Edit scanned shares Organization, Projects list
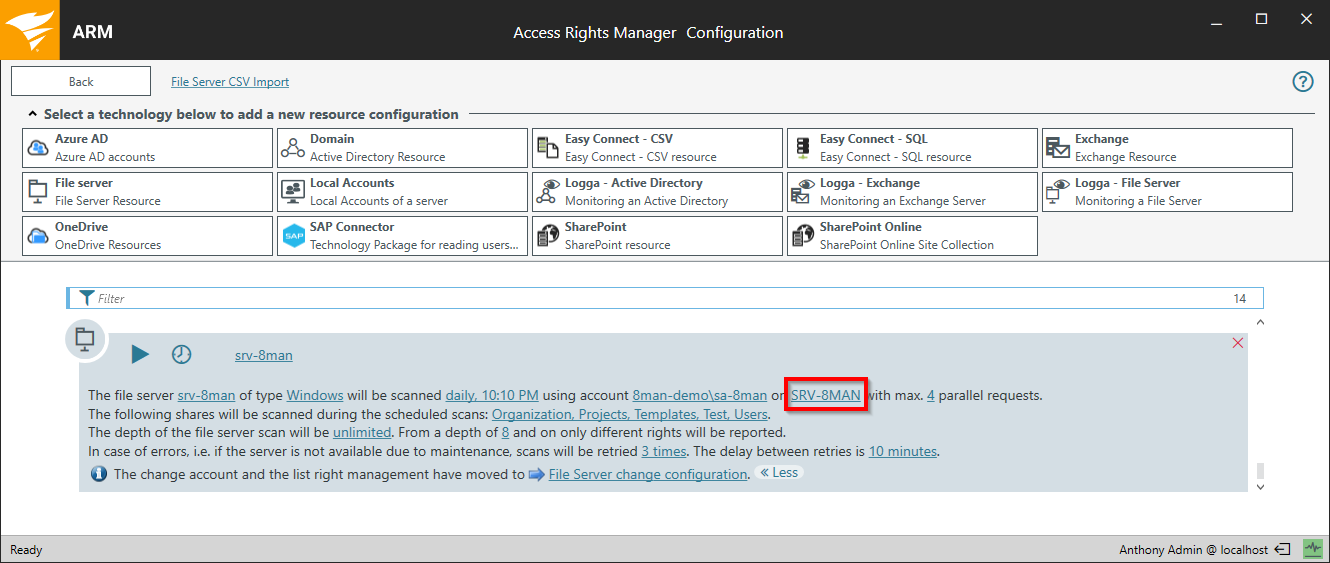 630,414
